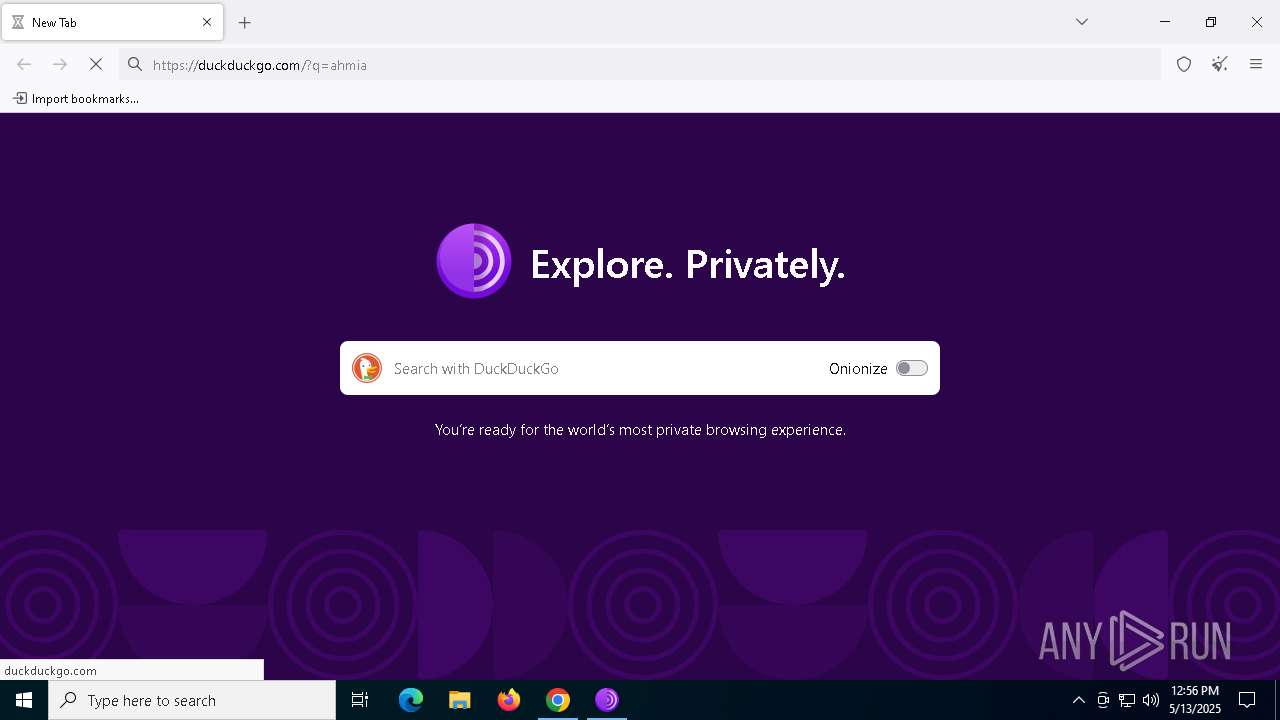Go forward one page
The width and height of the screenshot is (1280, 720).
tap(60, 65)
